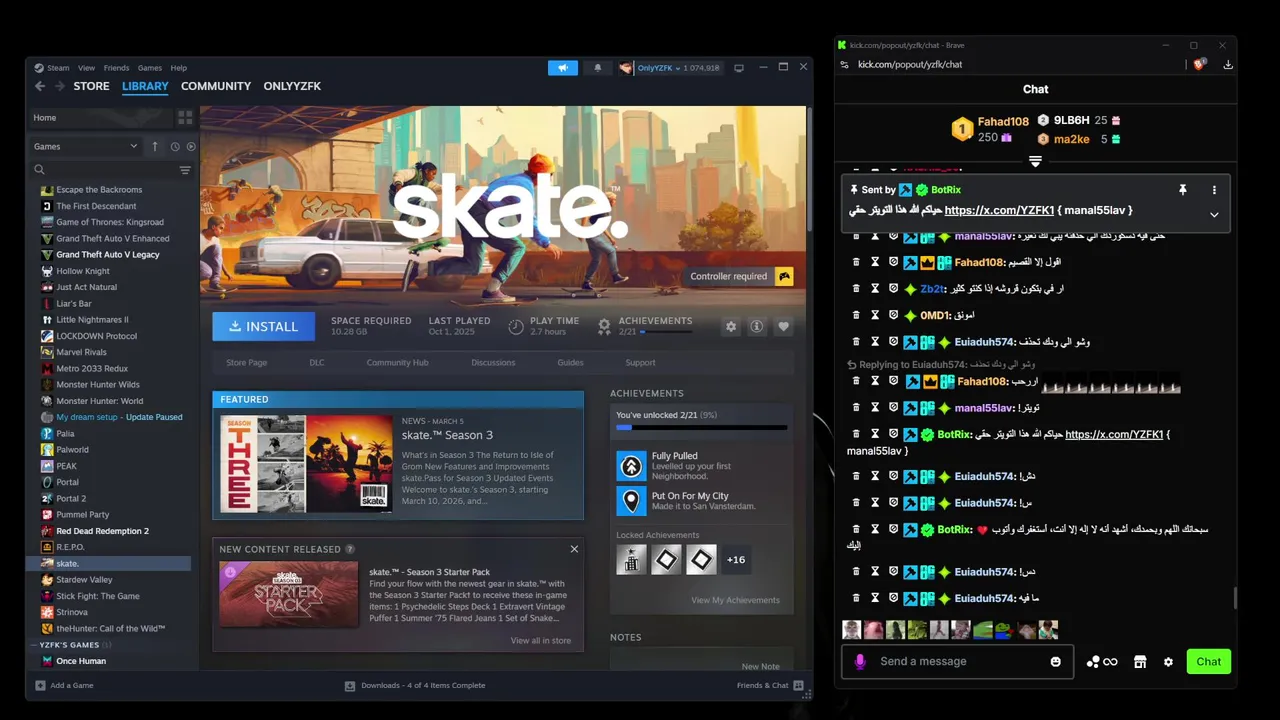Install skate. with the INSTALL button
Viewport: 1280px width, 720px height.
[264, 327]
